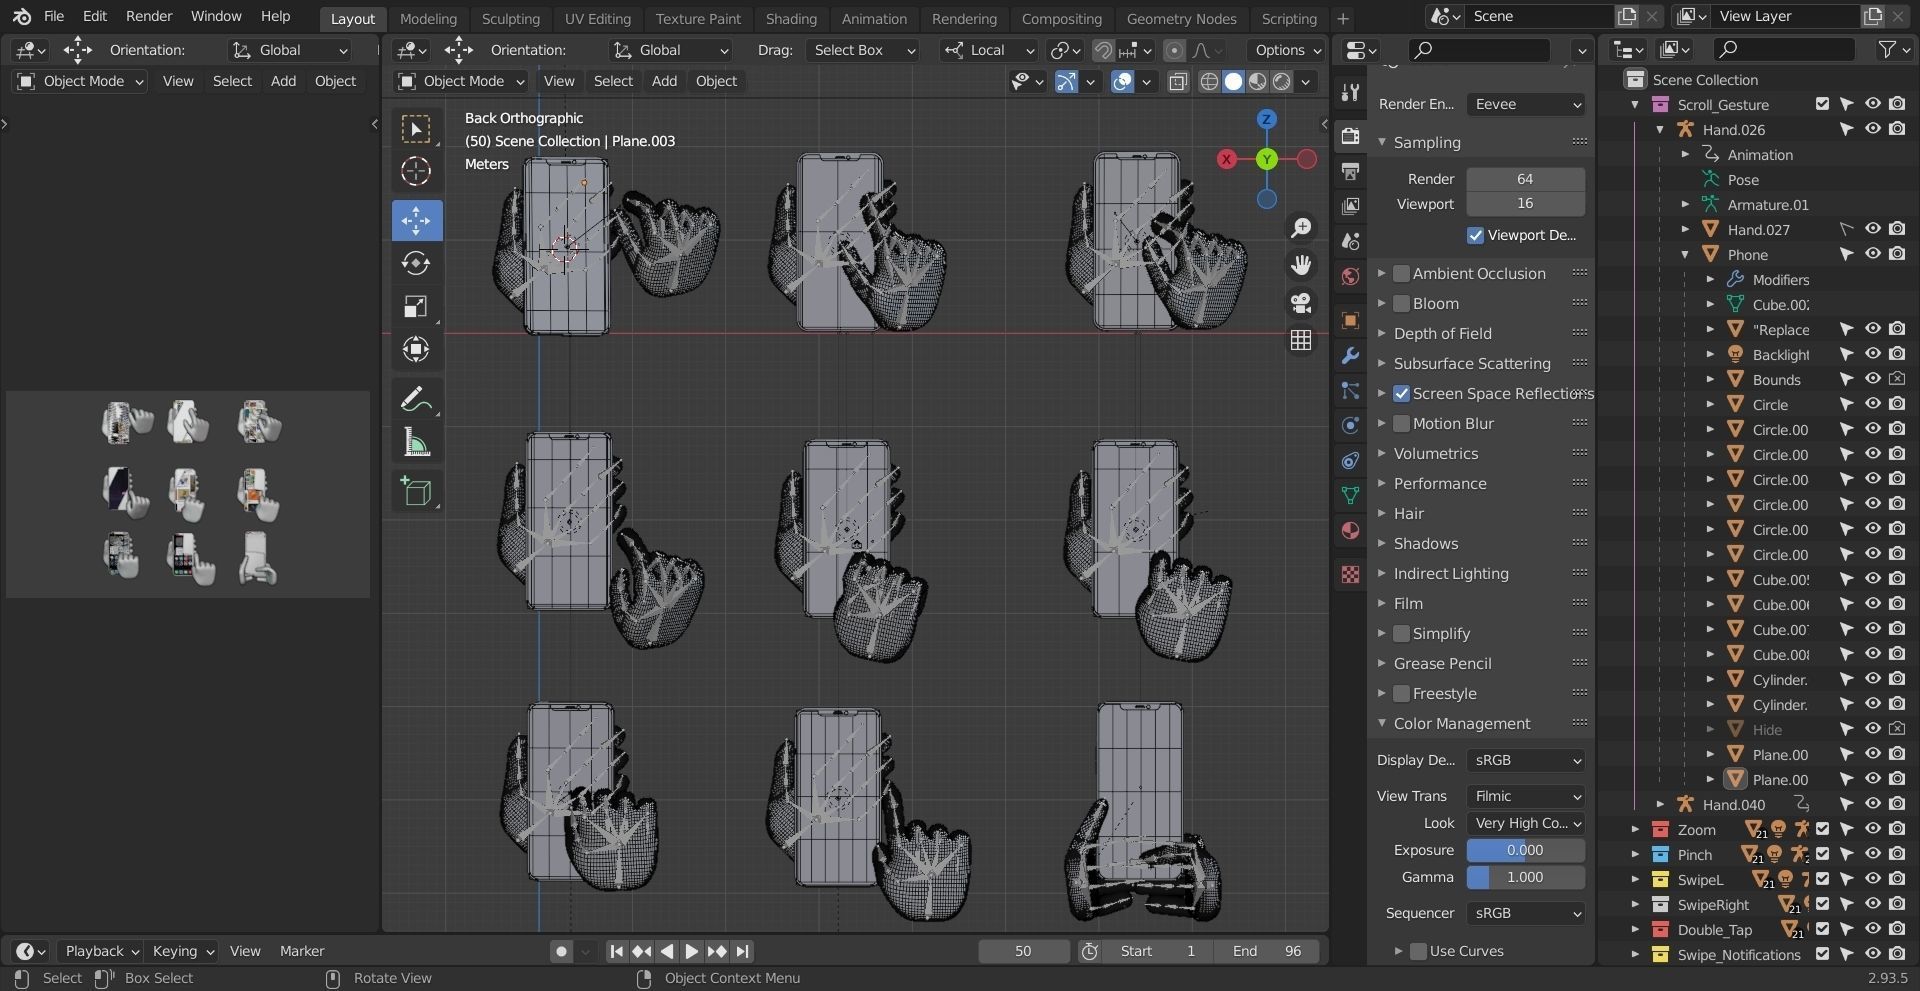Toggle Use Curves checkbox
This screenshot has width=1920, height=991.
[x=1418, y=951]
